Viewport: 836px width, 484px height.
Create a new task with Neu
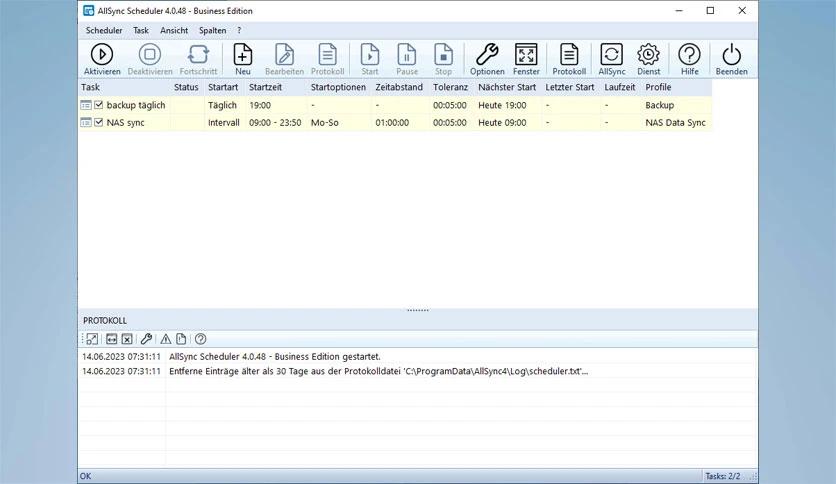(243, 59)
